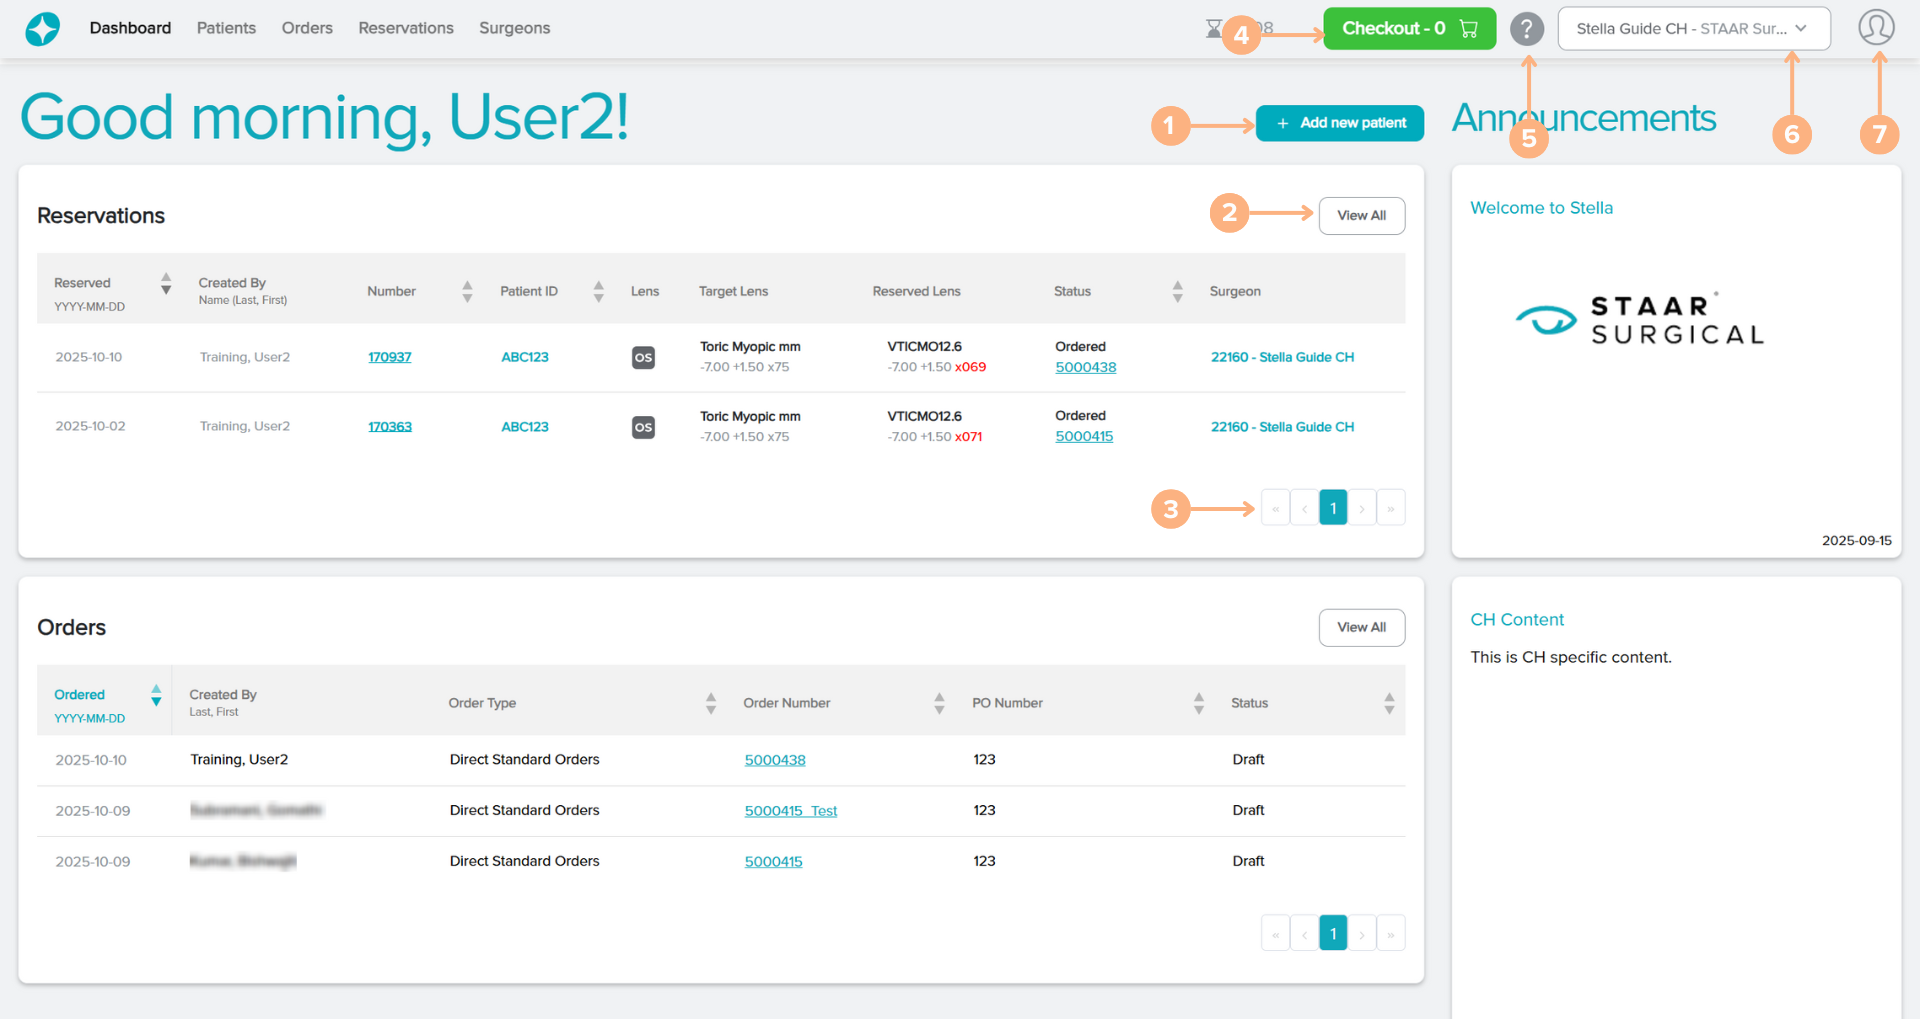Click the OS lens badge for reservation 170937
Viewport: 1920px width, 1019px height.
point(643,357)
